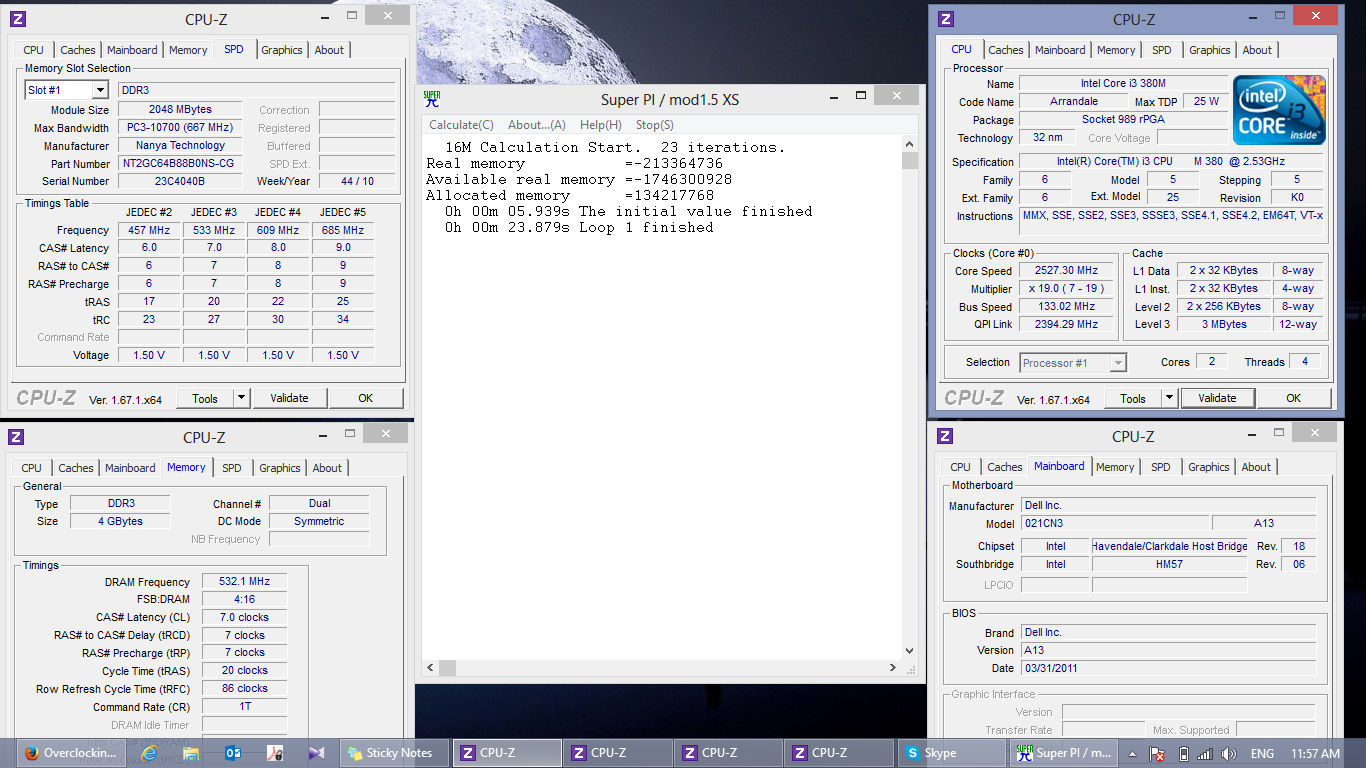Open Visual Studio from the taskbar
This screenshot has width=1366, height=768.
(x=316, y=753)
